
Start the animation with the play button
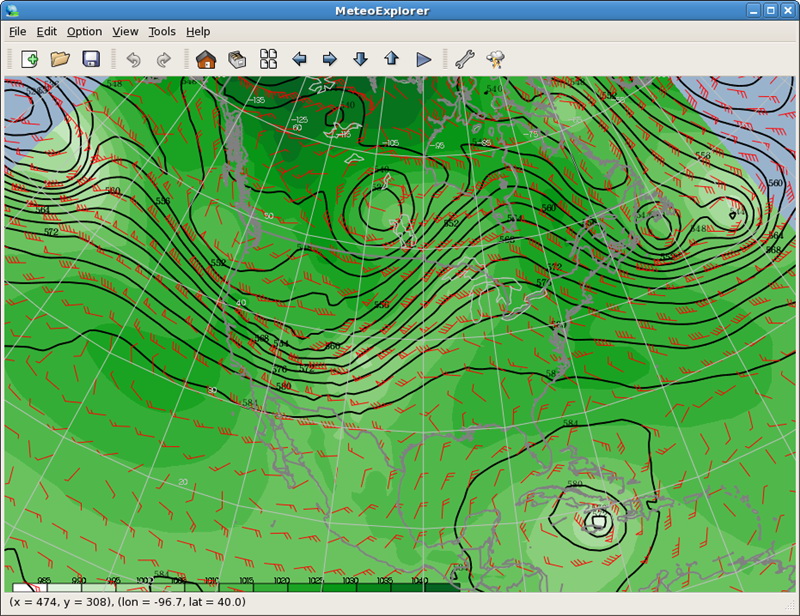[423, 59]
